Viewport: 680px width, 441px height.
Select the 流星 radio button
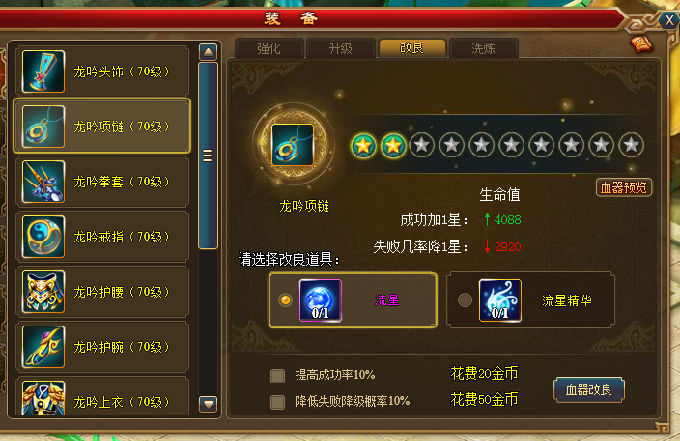tap(285, 300)
